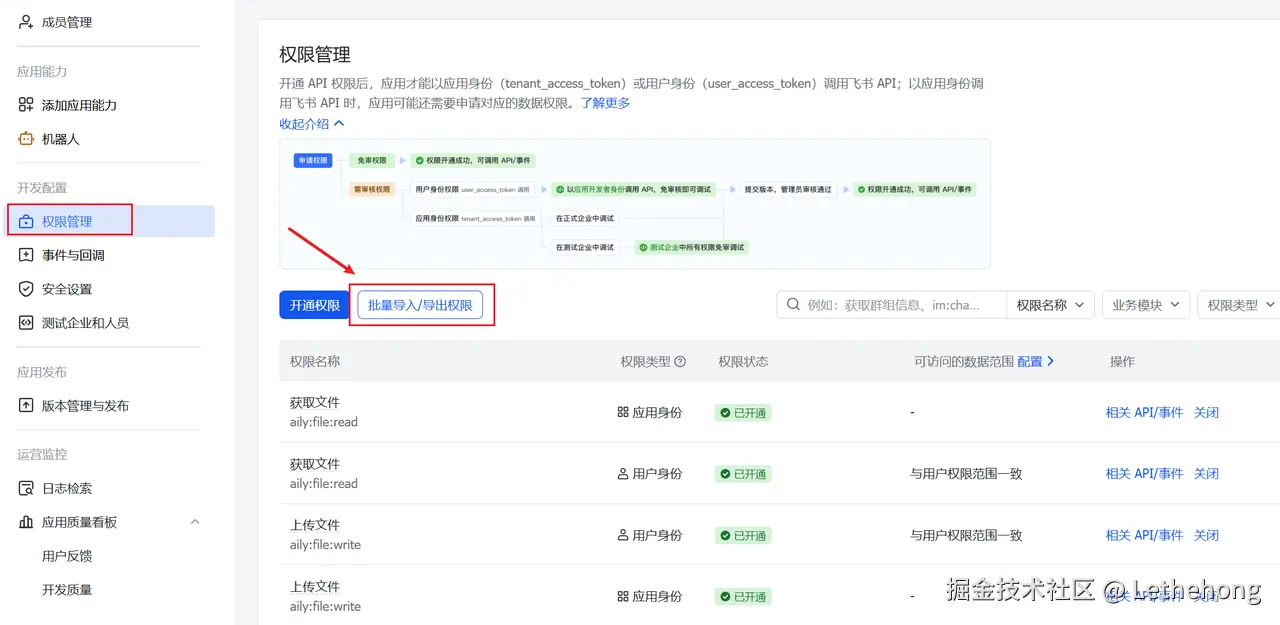1280x625 pixels.
Task: Click the search magnifier icon
Action: 793,305
